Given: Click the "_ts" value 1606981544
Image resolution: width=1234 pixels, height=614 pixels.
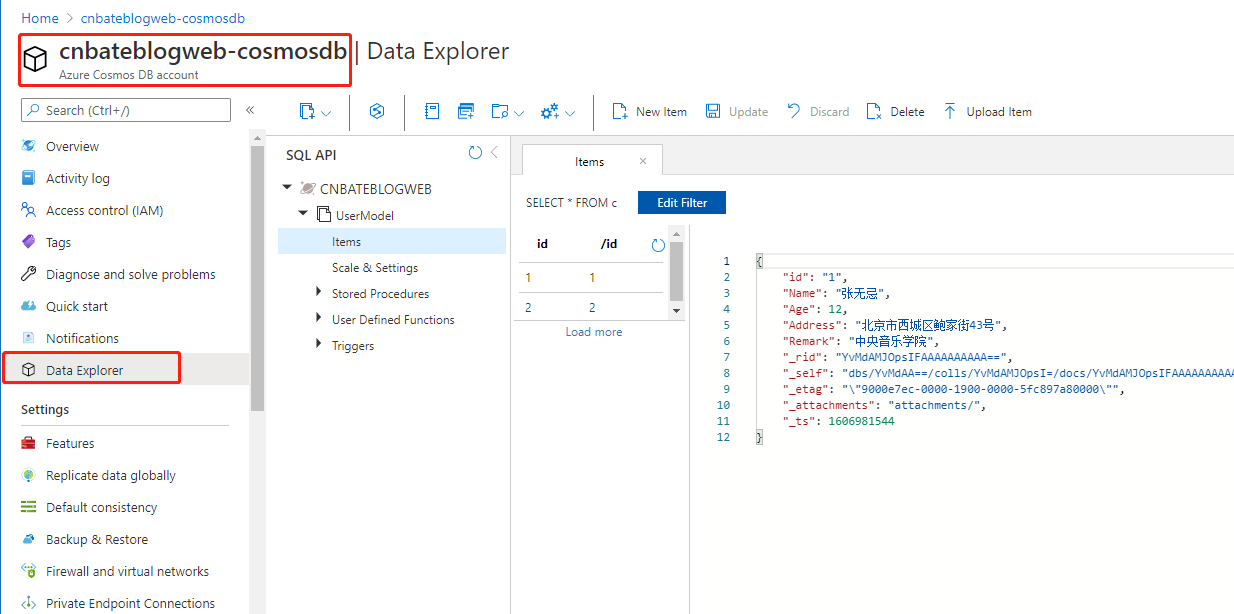Looking at the screenshot, I should pos(861,421).
